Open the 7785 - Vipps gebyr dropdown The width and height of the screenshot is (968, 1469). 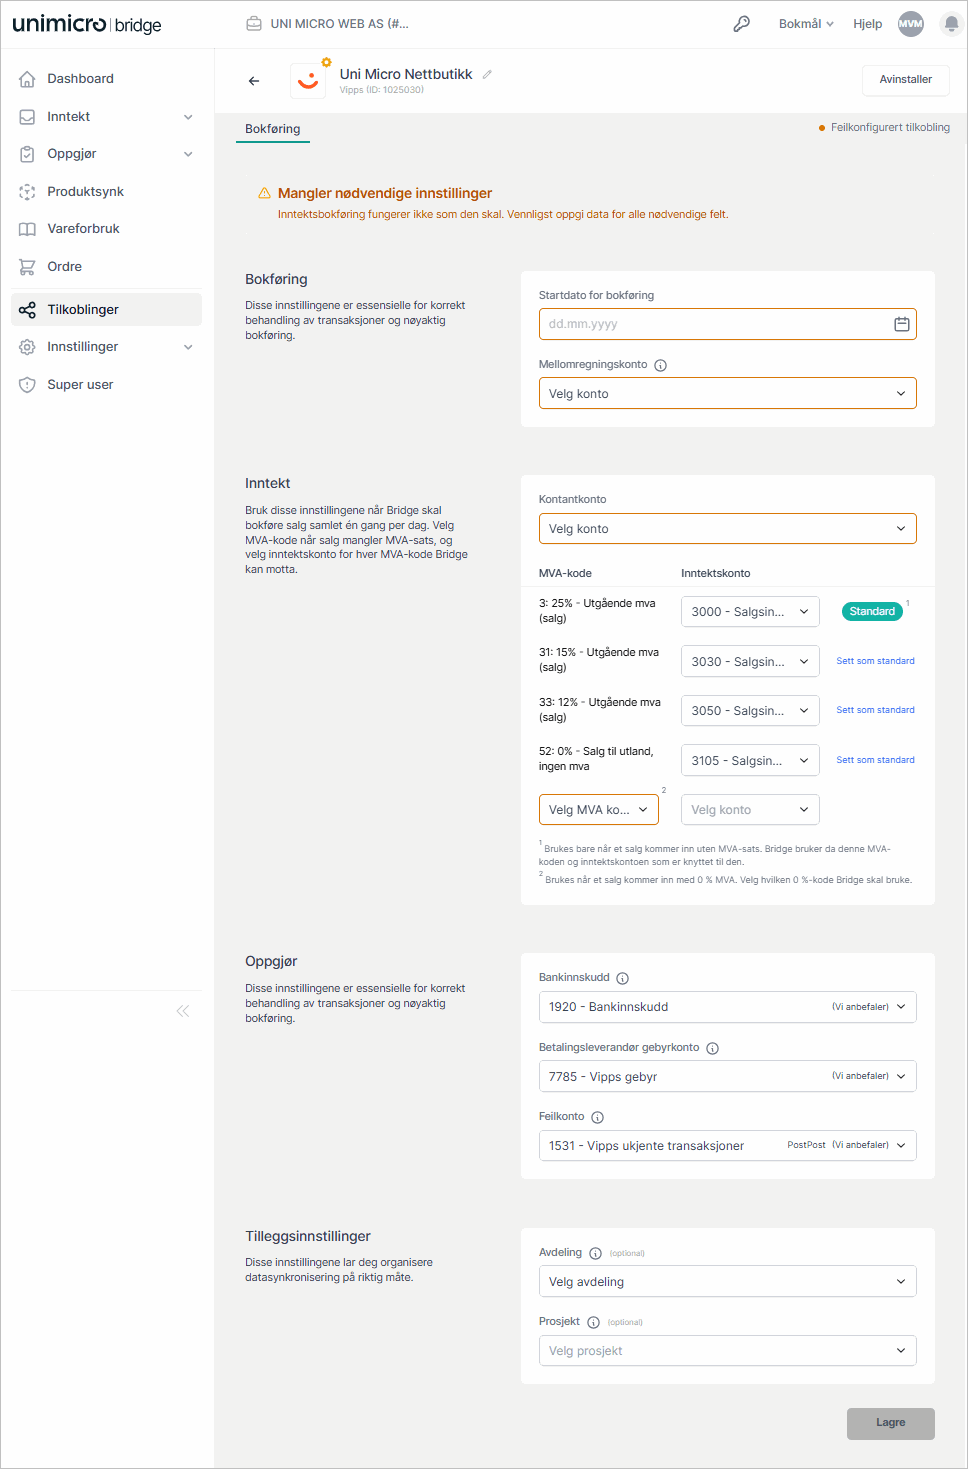(728, 1076)
